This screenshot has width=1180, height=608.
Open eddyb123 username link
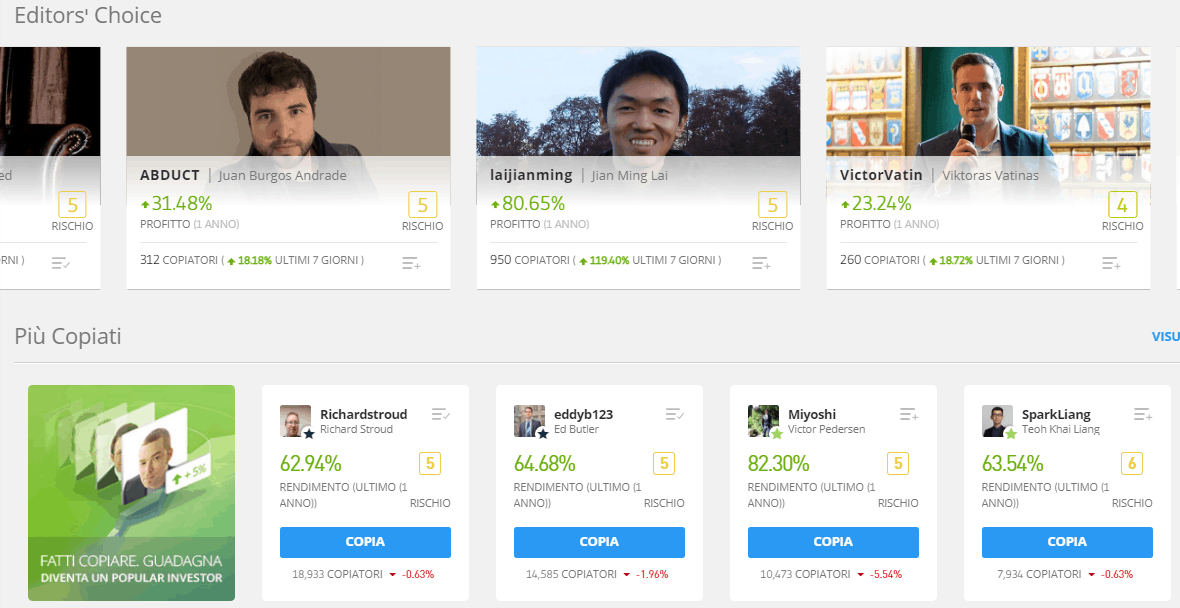pos(583,414)
